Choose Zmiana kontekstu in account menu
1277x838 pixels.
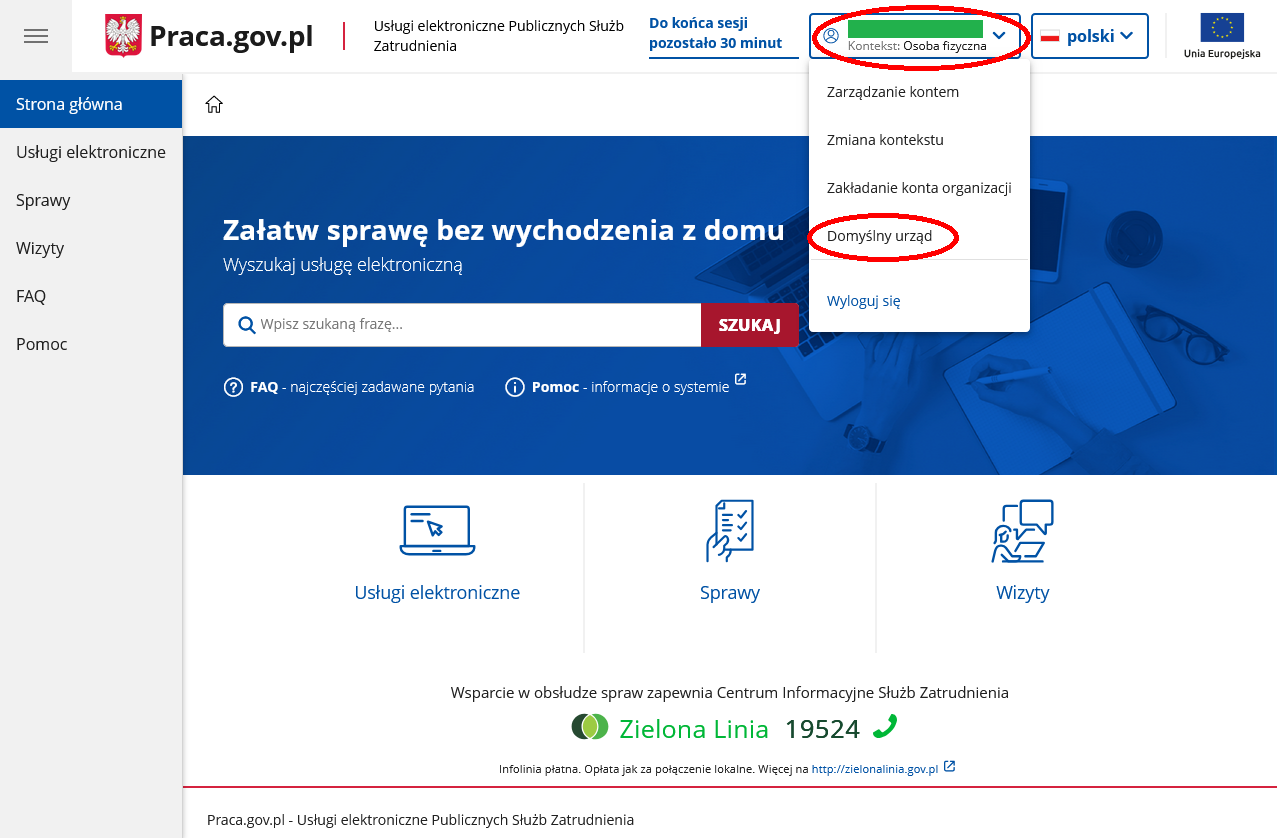coord(885,140)
